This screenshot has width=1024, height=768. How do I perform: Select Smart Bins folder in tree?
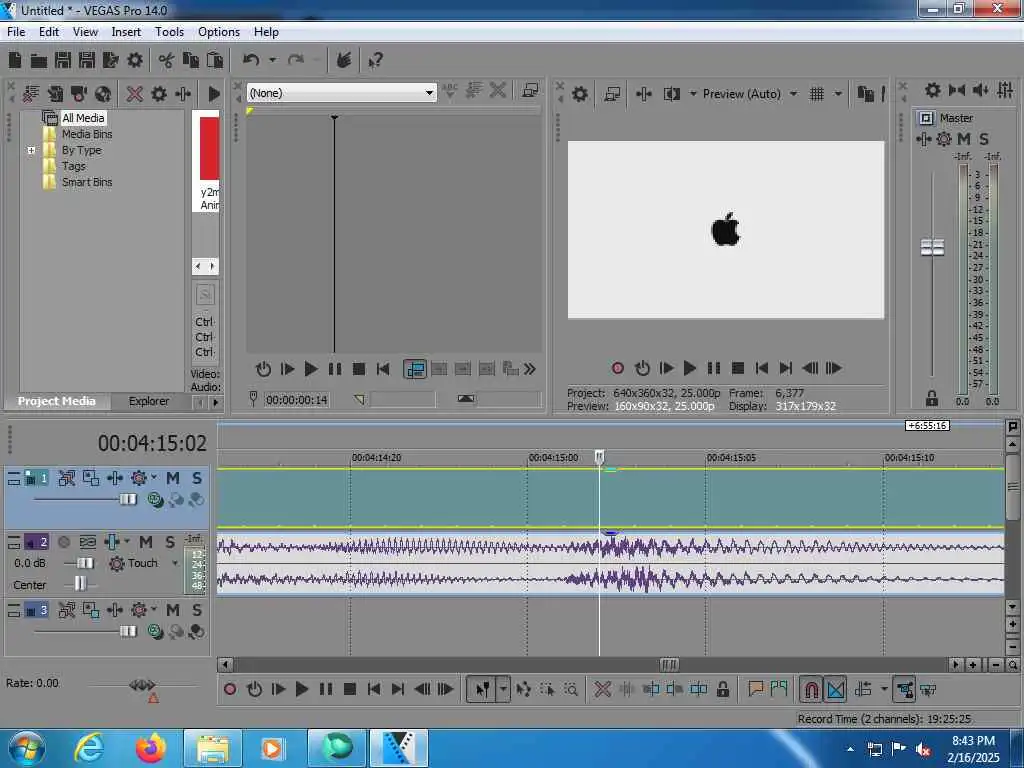87,182
